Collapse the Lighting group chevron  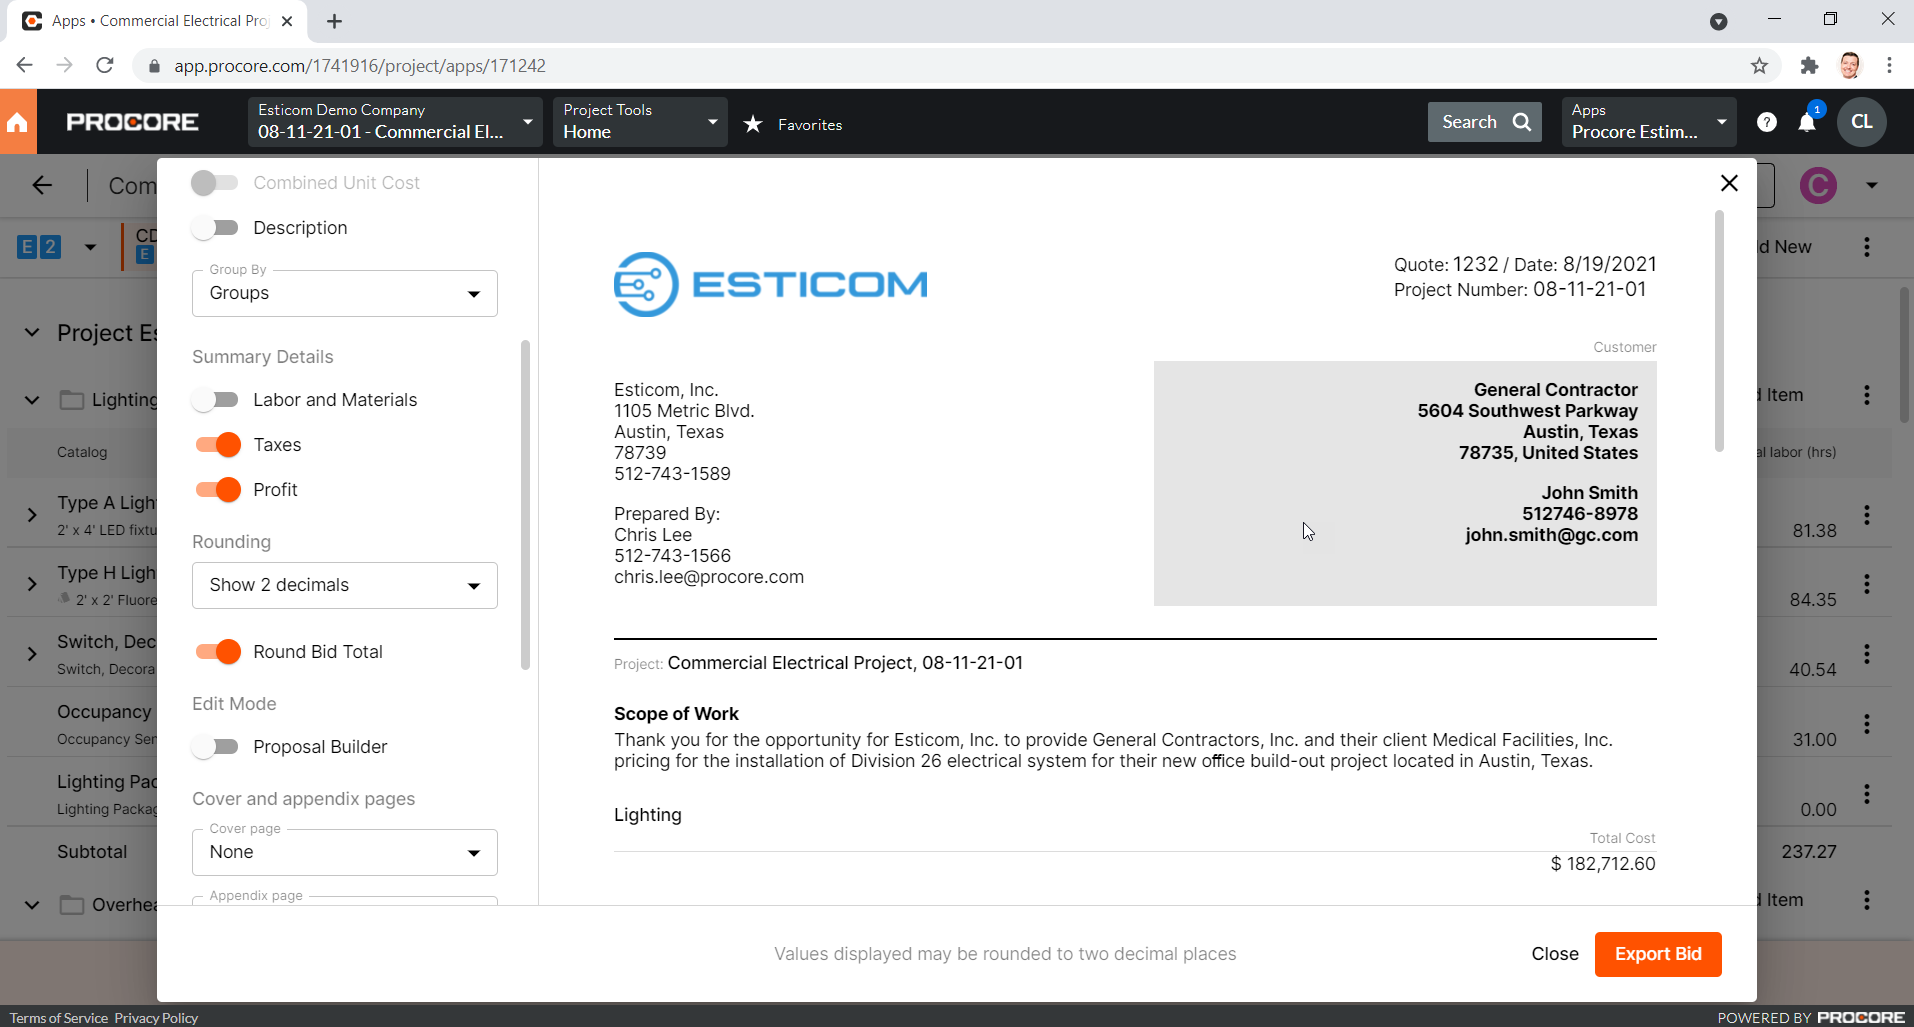click(x=32, y=400)
